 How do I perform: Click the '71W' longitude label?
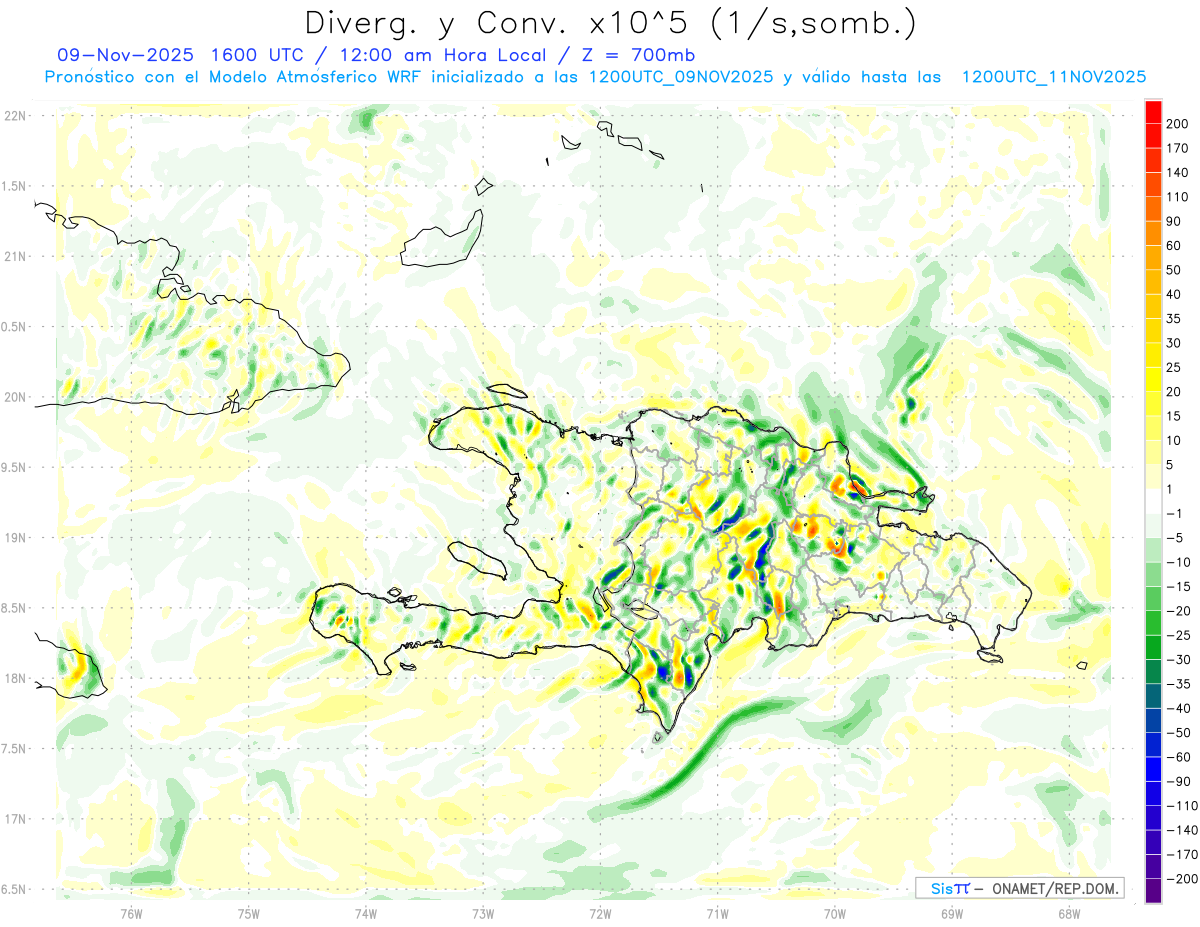coord(717,913)
